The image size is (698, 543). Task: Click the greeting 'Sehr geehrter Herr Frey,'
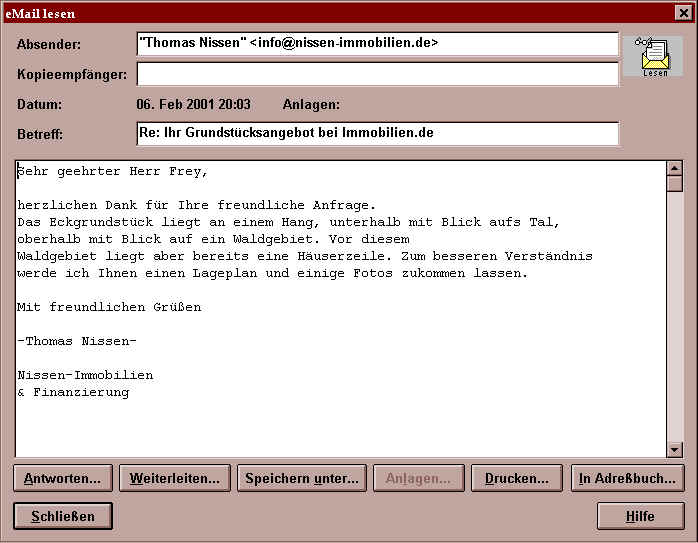point(112,171)
